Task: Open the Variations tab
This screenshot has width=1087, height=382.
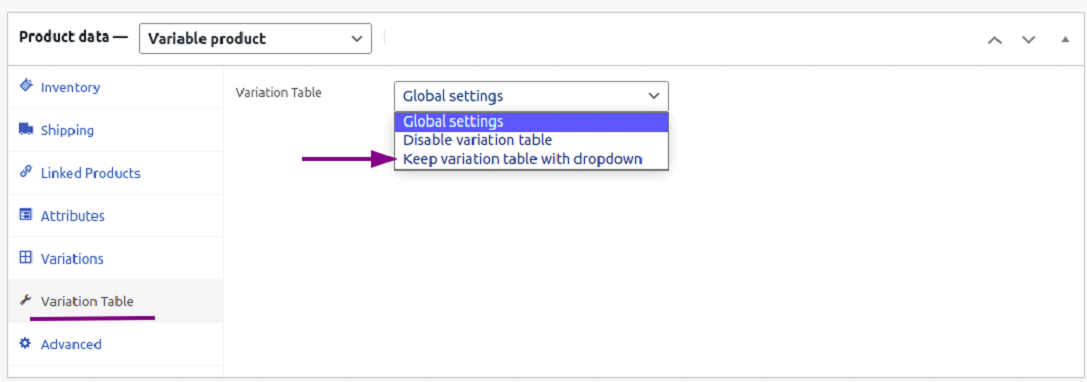Action: coord(115,259)
